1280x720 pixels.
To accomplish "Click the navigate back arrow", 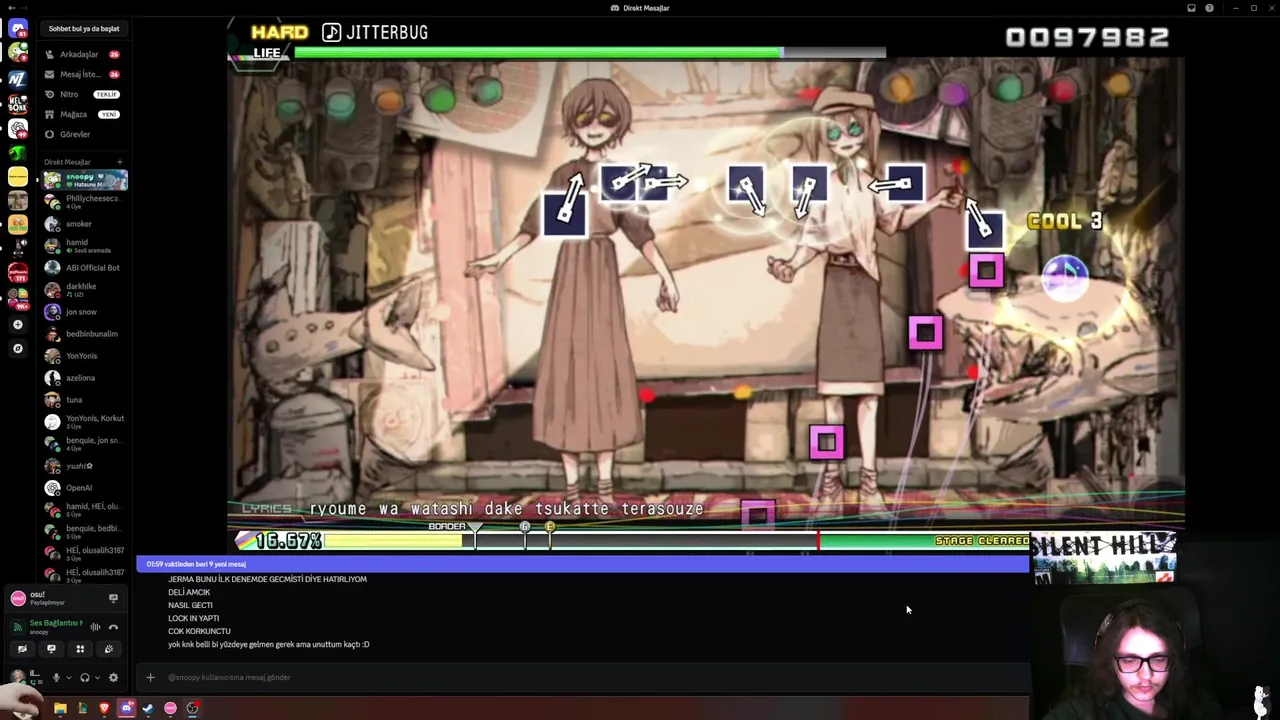I will click(11, 8).
